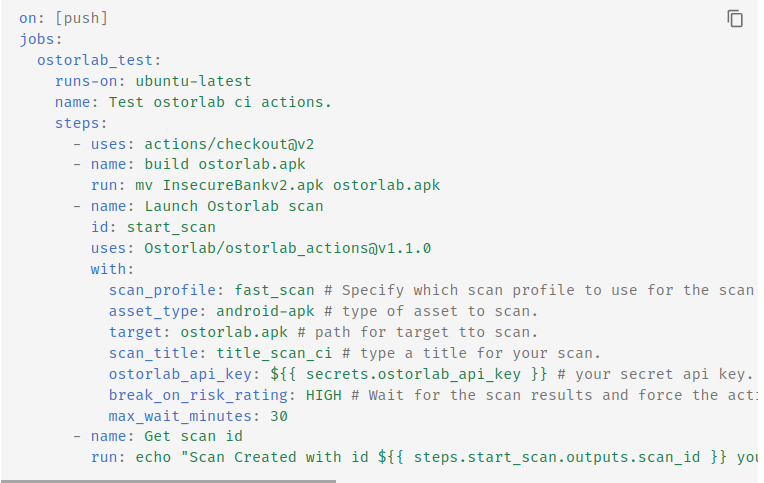Copy the code block with the copy icon

pyautogui.click(x=735, y=19)
